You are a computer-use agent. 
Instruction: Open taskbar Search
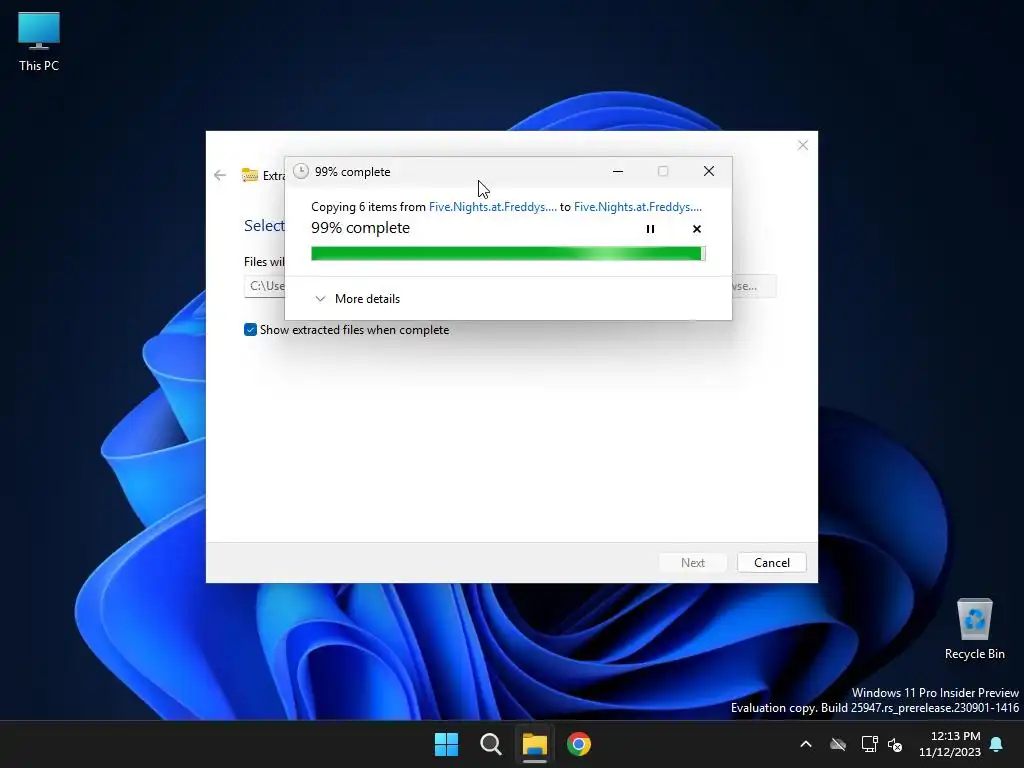490,744
